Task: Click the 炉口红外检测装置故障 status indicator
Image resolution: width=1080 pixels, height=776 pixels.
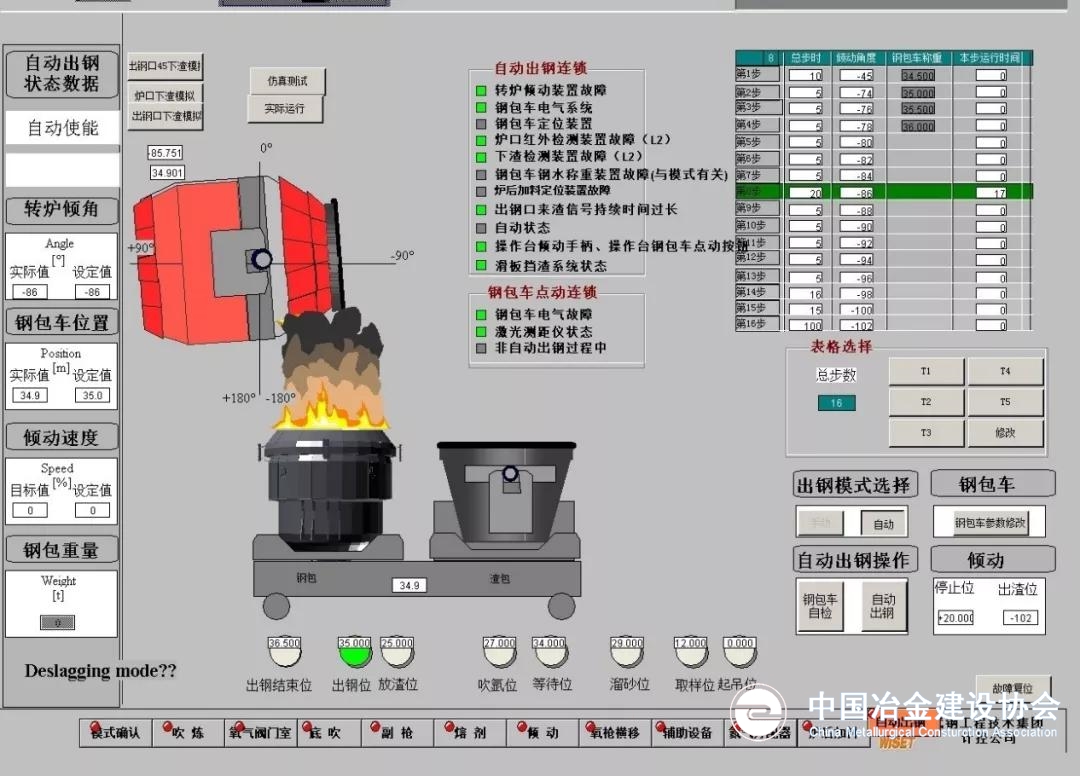Action: pyautogui.click(x=481, y=140)
